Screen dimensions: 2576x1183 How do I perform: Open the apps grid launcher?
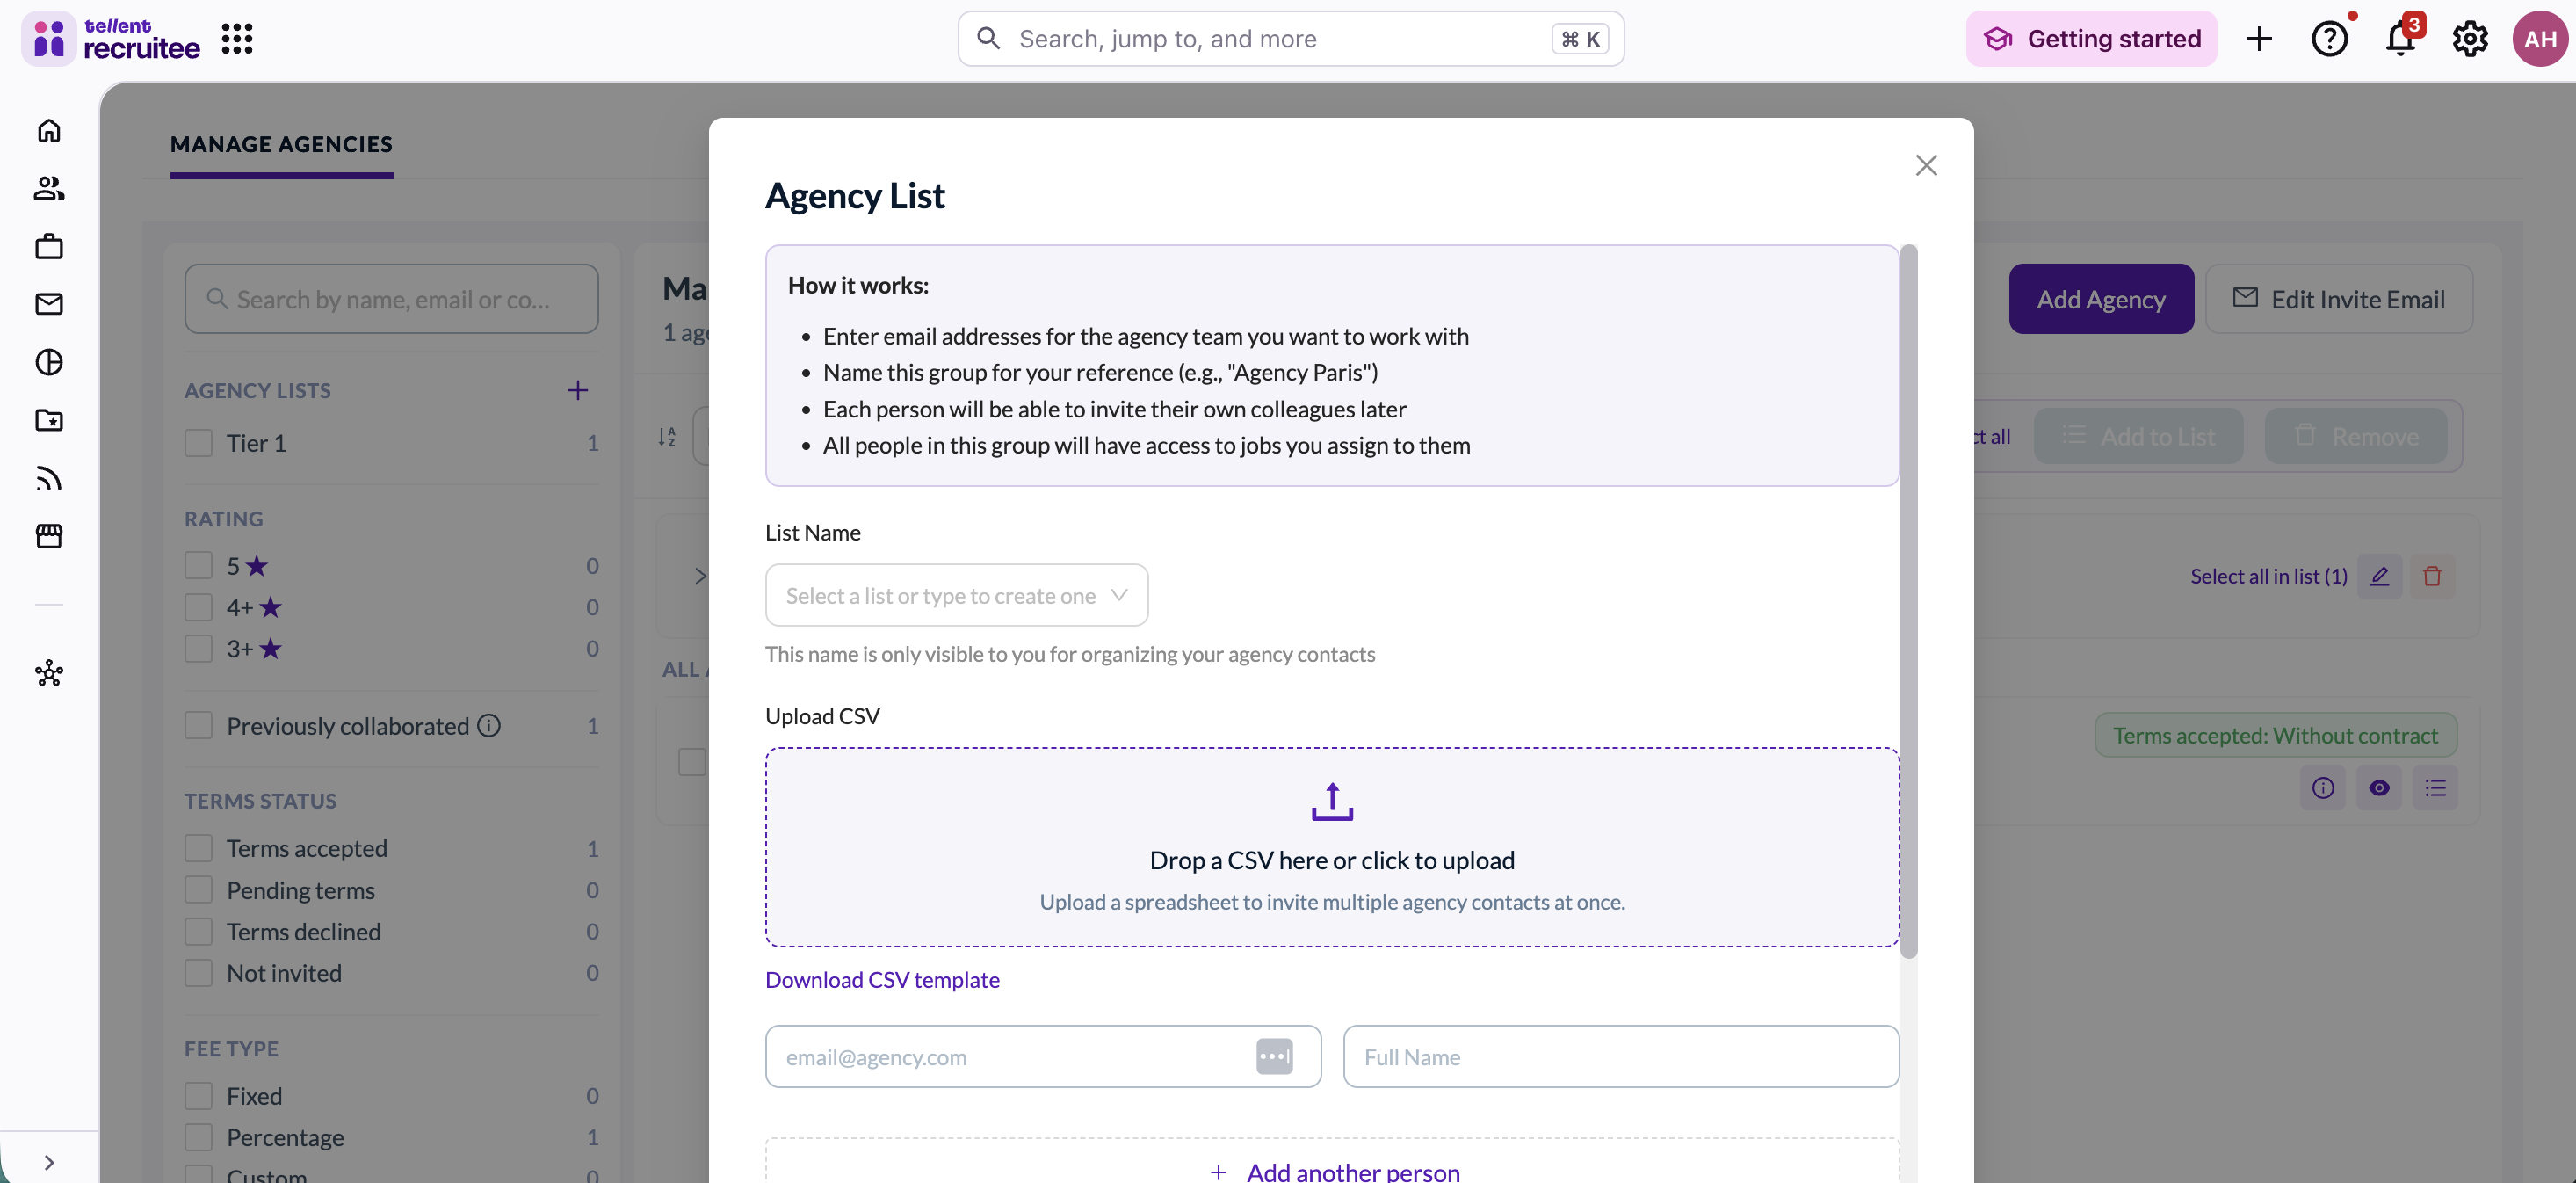pos(237,39)
